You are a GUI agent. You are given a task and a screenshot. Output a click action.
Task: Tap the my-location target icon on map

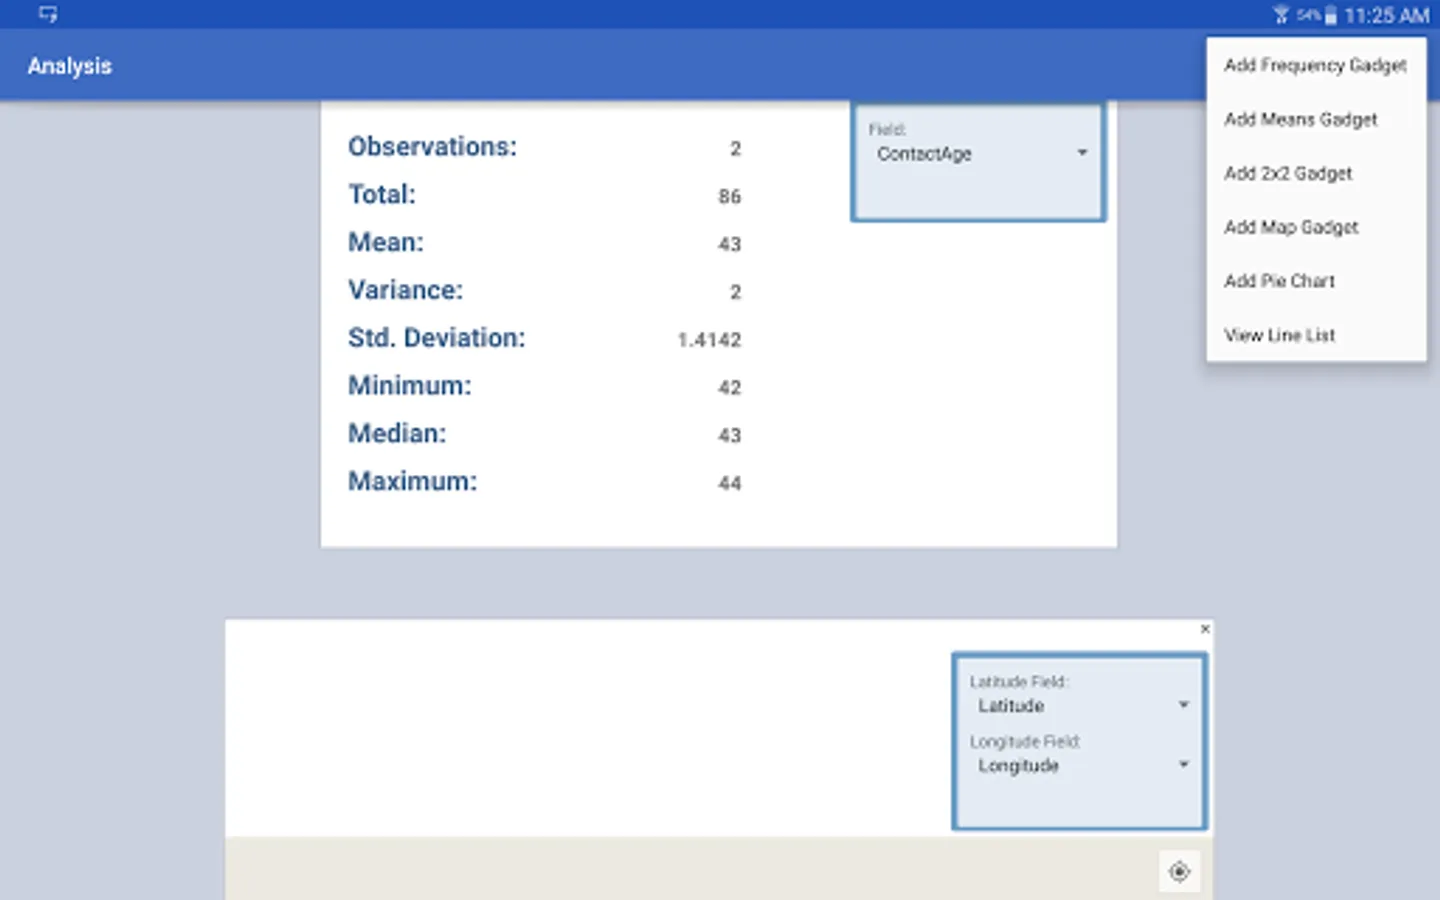coord(1179,871)
